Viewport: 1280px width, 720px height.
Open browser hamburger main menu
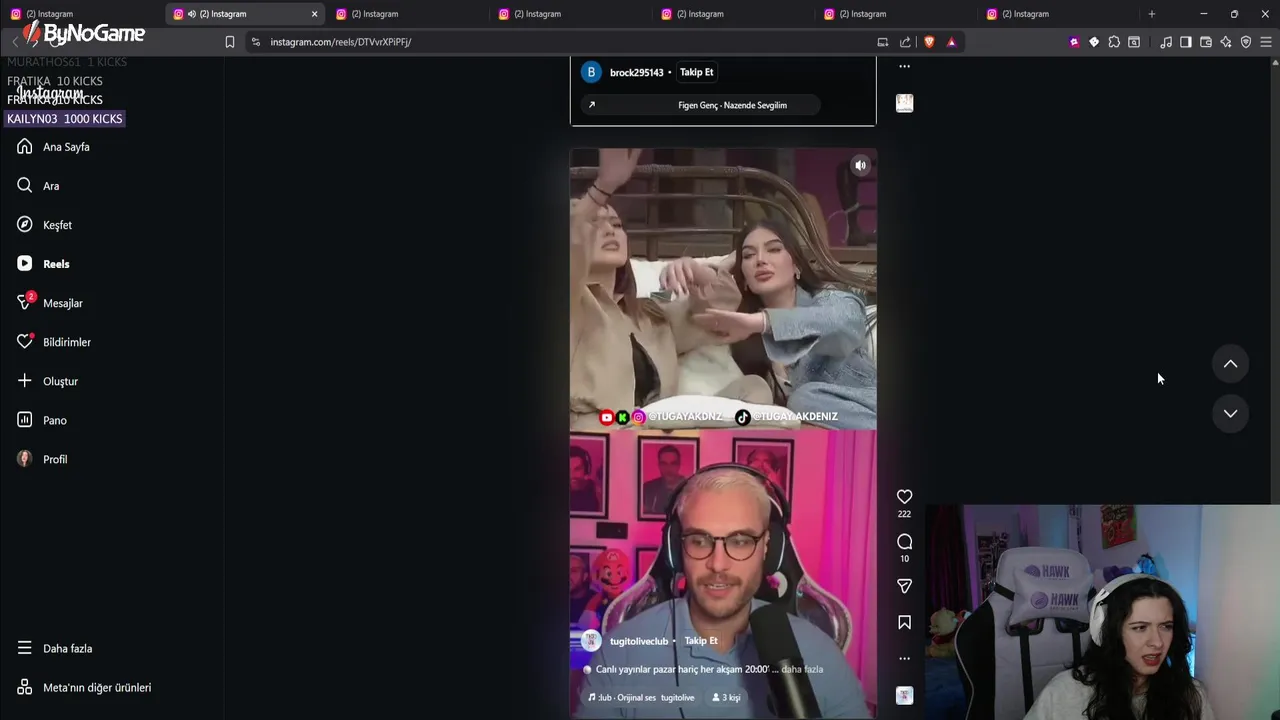[x=1266, y=42]
